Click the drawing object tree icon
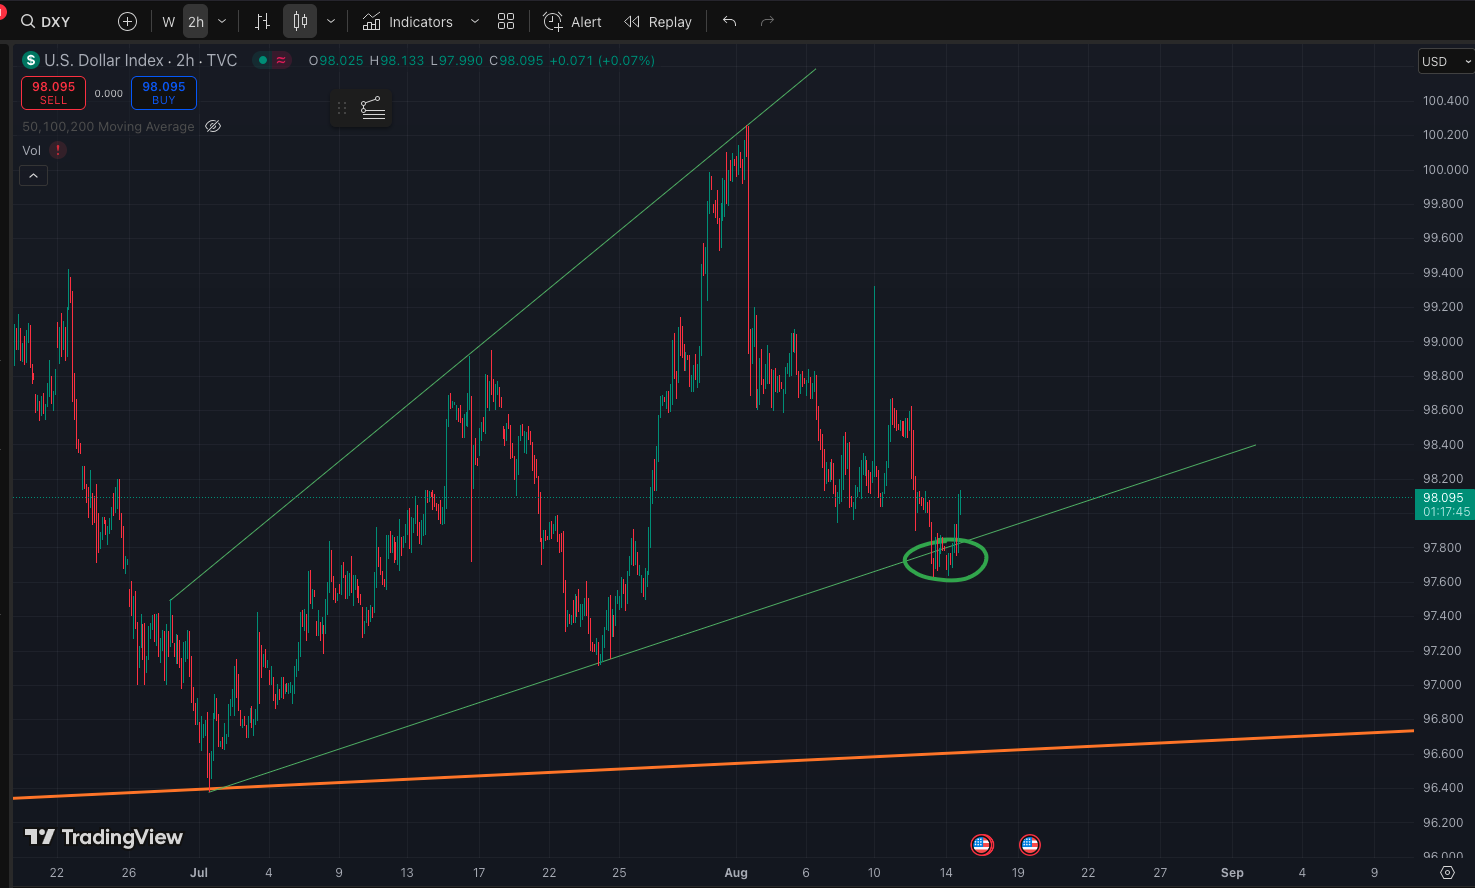The width and height of the screenshot is (1475, 888). click(373, 108)
